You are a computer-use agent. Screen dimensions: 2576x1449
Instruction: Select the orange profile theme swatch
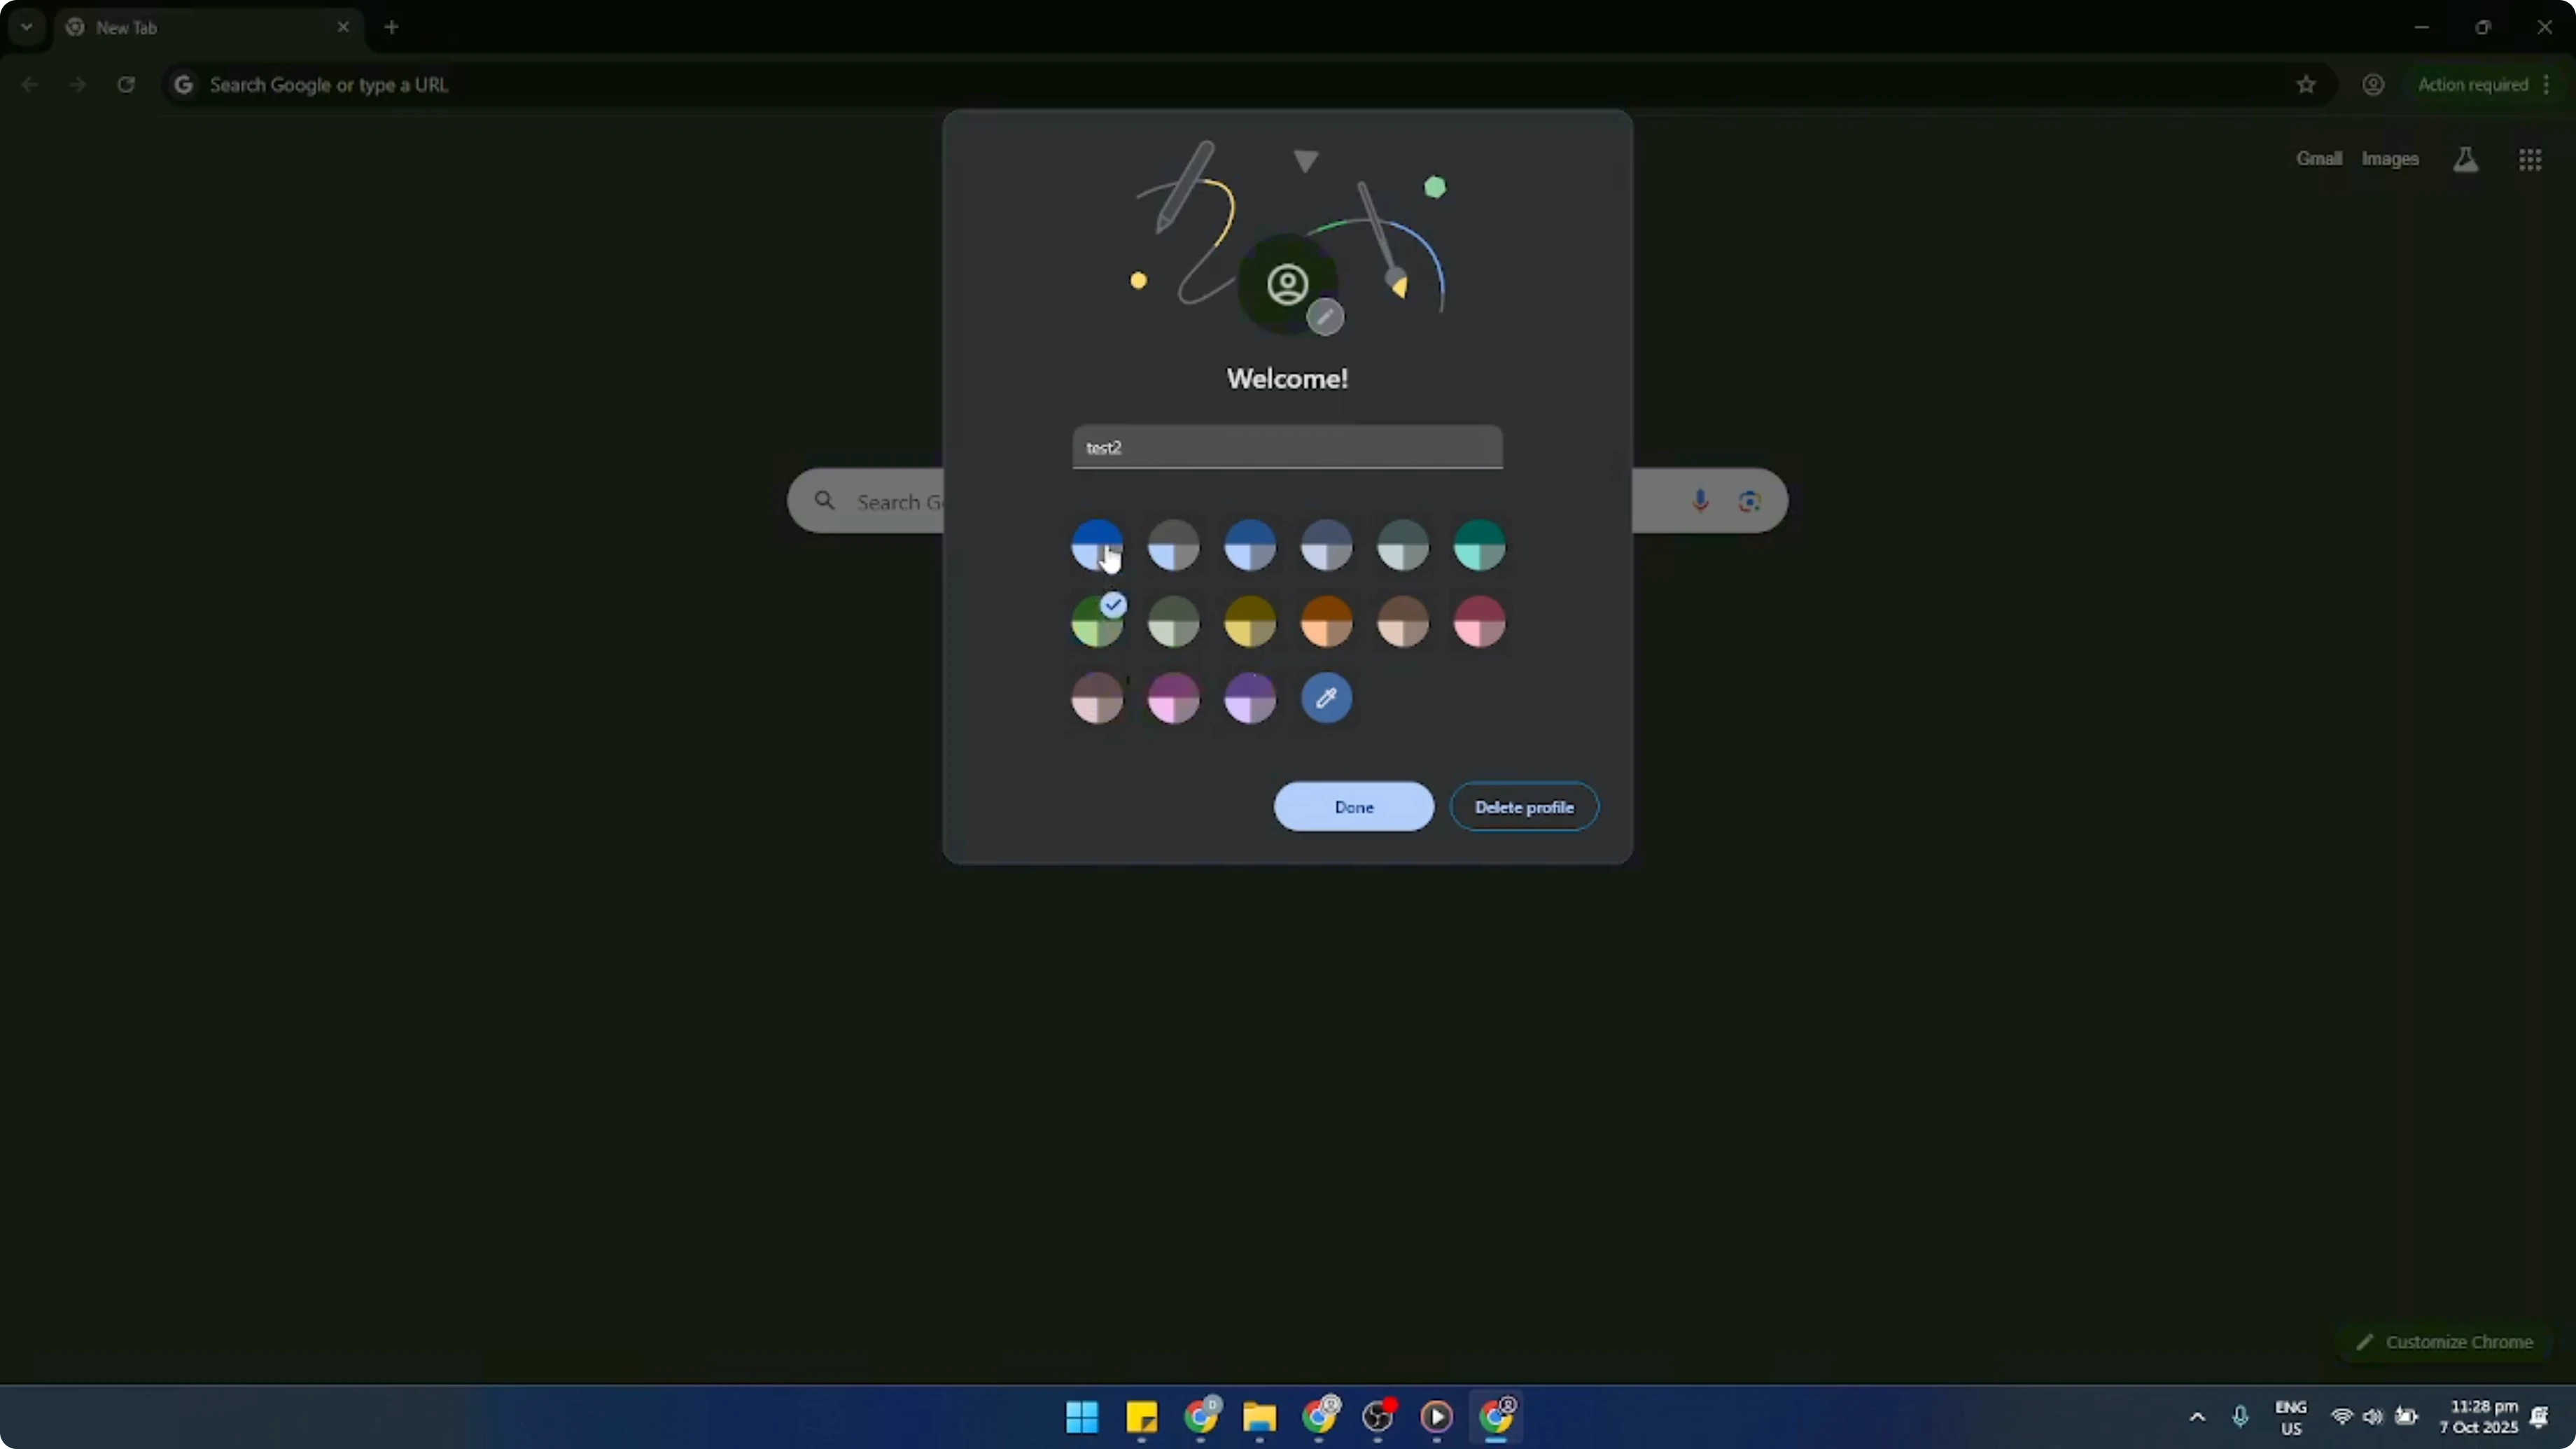pos(1326,621)
